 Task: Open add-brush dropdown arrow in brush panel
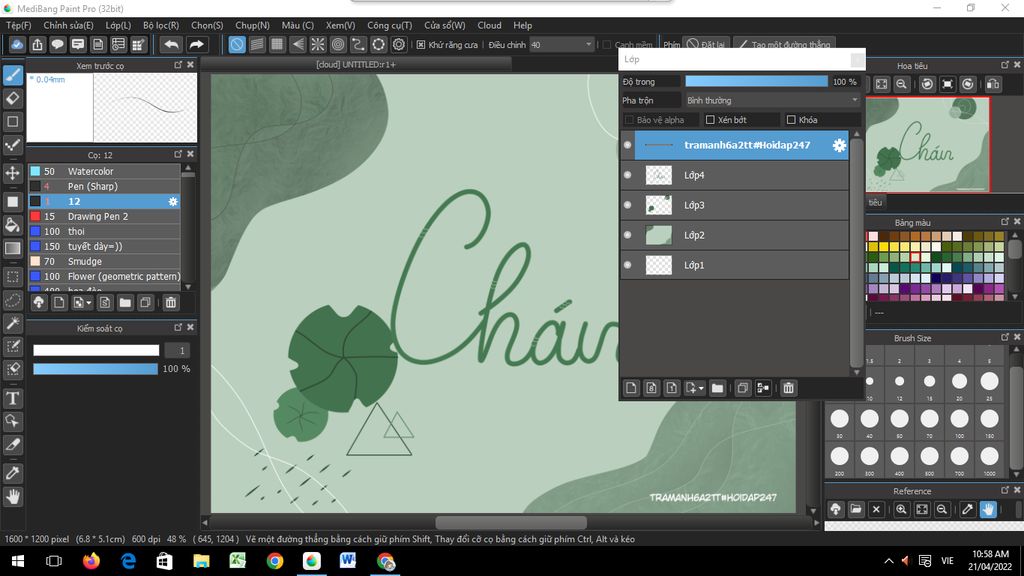click(x=89, y=303)
